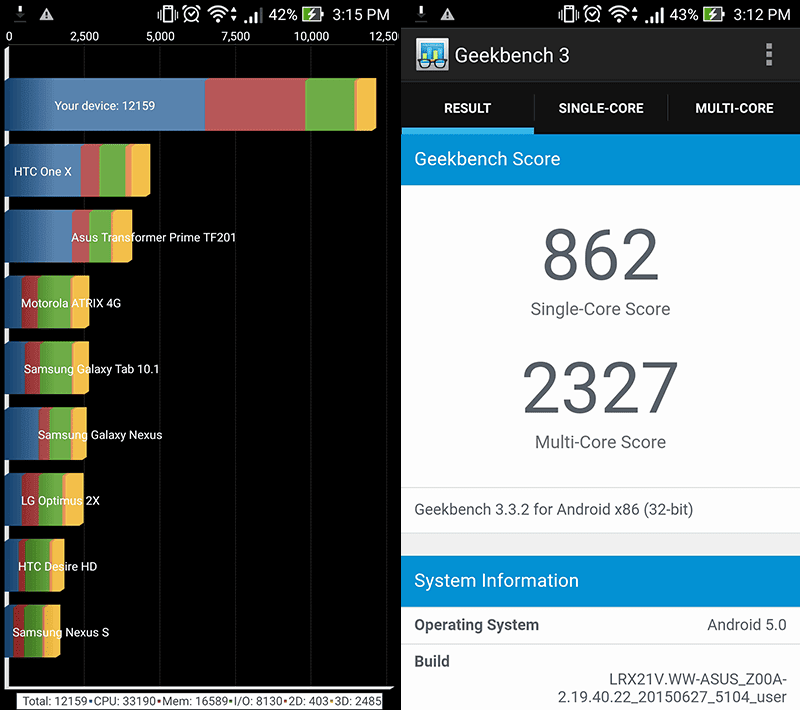This screenshot has width=800, height=710.
Task: Tap the signal bars in the left status bar
Action: pyautogui.click(x=254, y=15)
